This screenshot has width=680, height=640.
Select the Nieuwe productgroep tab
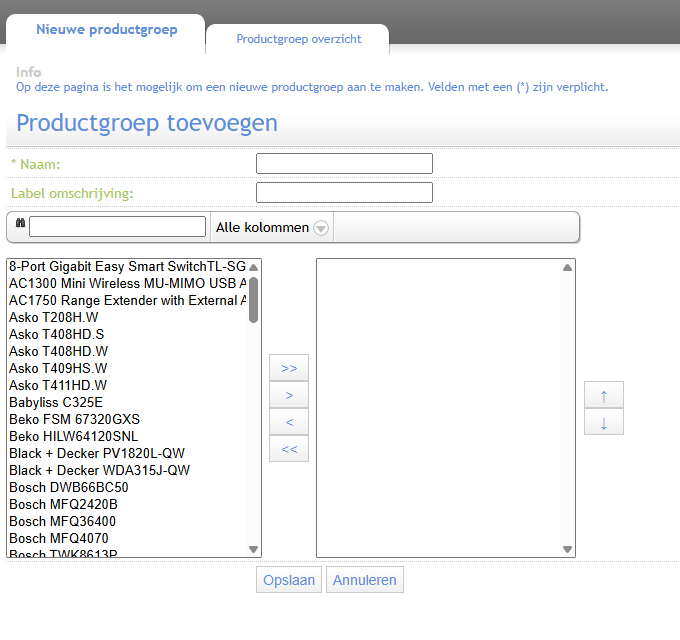click(x=106, y=30)
